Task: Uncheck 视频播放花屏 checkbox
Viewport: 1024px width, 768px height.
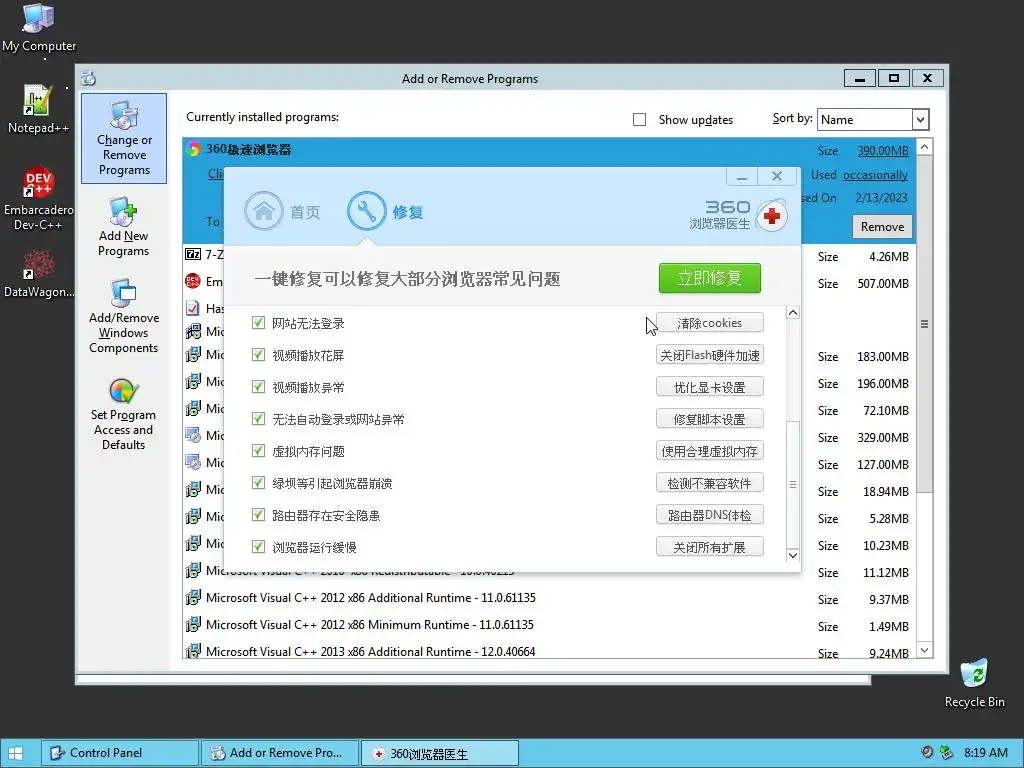Action: point(259,355)
